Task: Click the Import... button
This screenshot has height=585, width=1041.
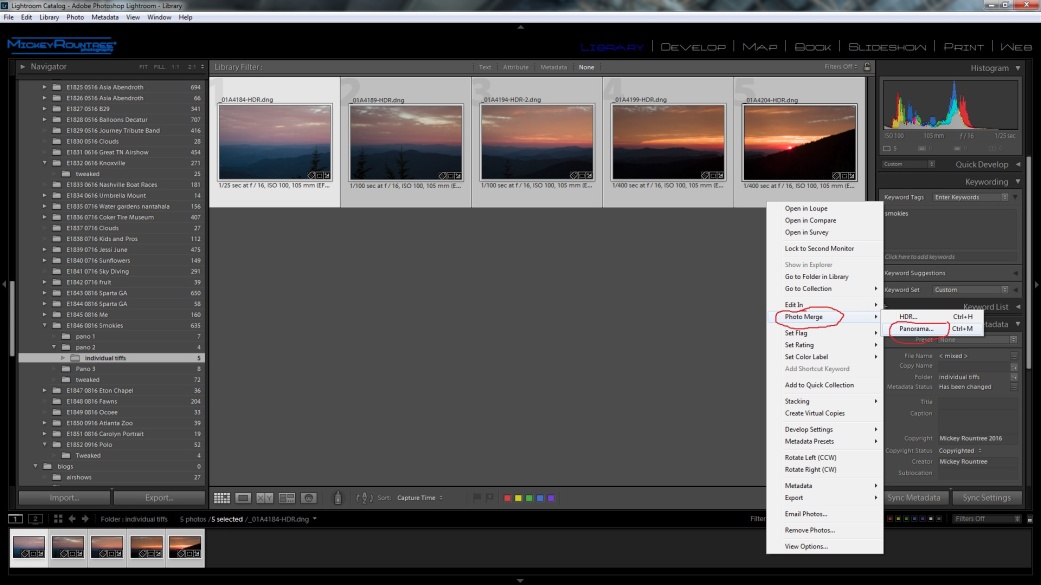Action: click(x=65, y=498)
